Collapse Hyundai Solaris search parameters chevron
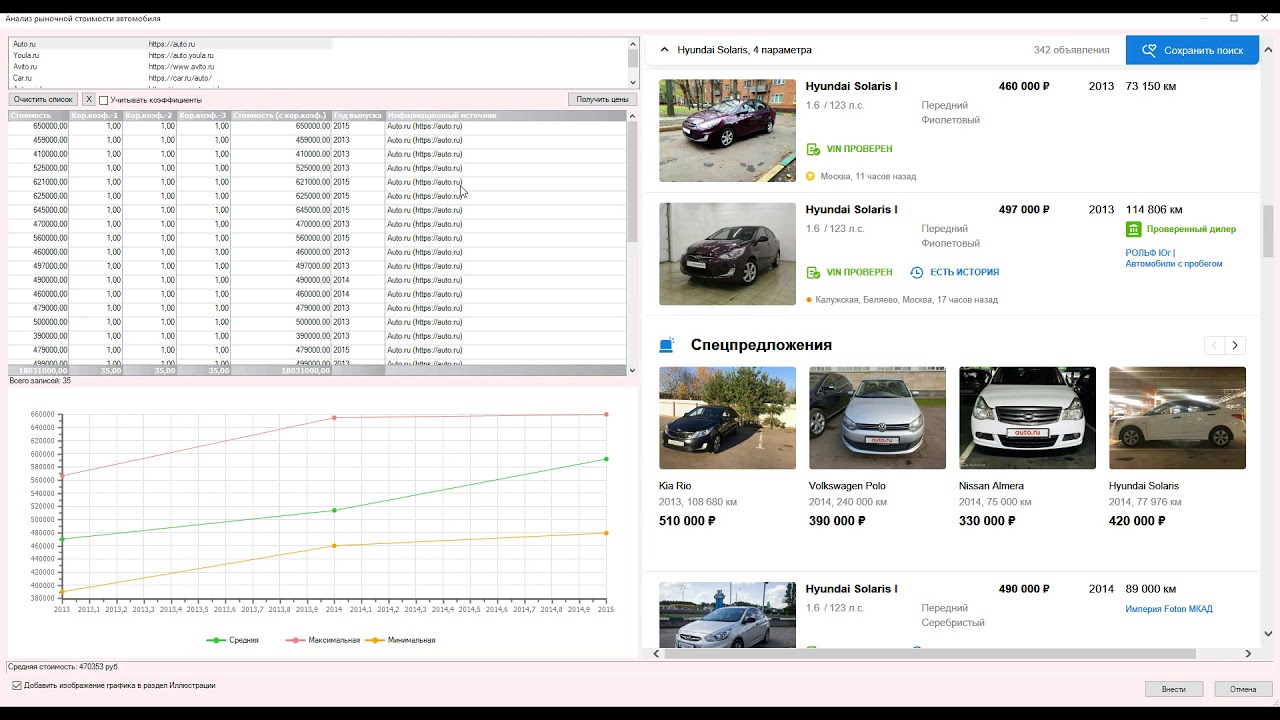Image resolution: width=1280 pixels, height=720 pixels. pos(664,50)
